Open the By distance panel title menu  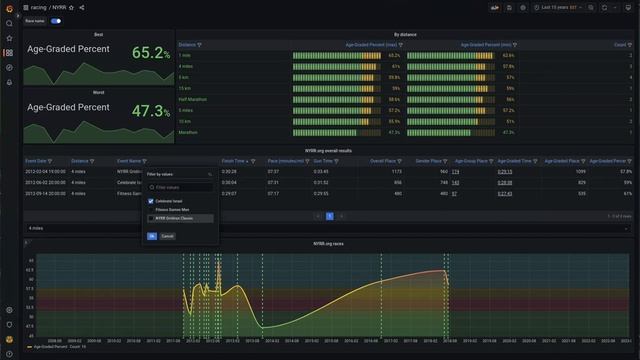click(405, 35)
